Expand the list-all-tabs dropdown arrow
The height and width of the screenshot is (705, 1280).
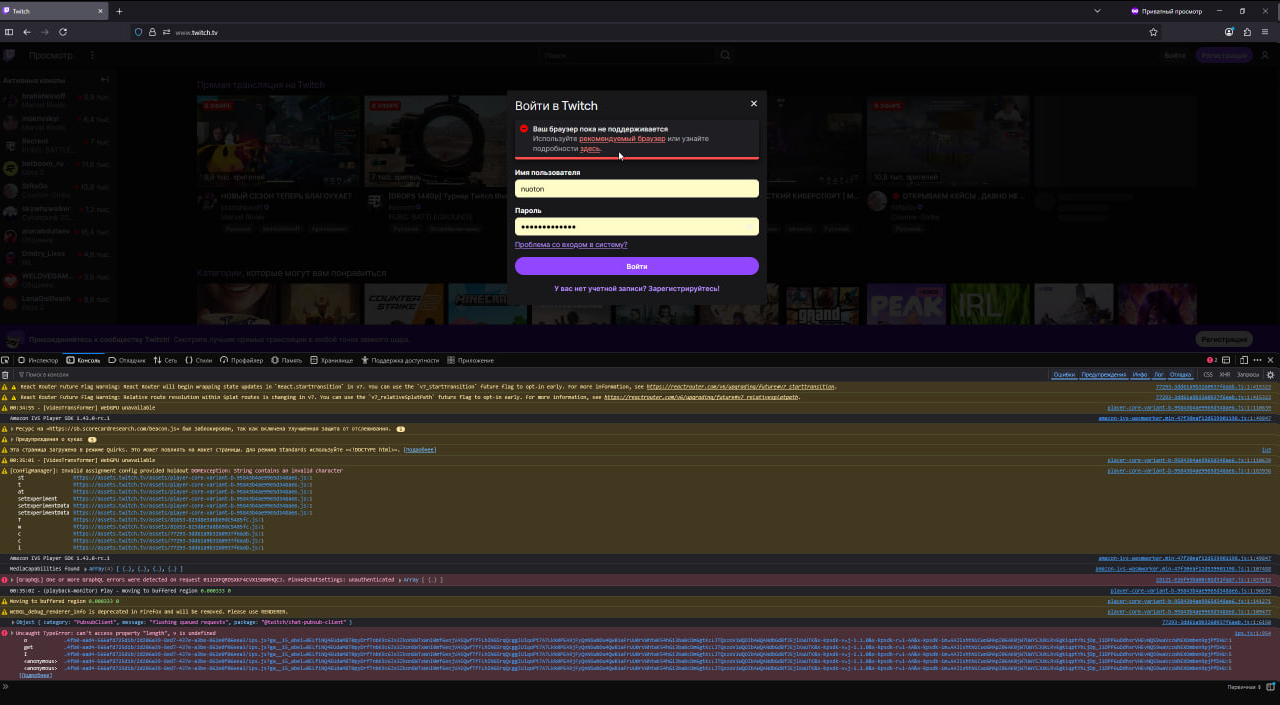point(1098,11)
